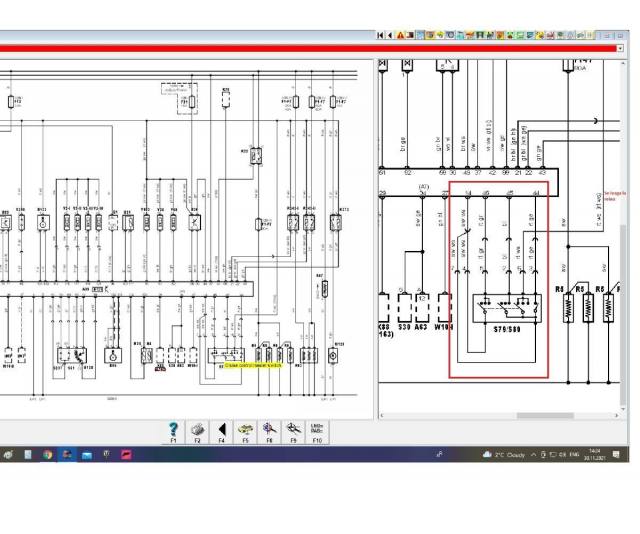The width and height of the screenshot is (640, 534).
Task: Click the F8 zoom magnifier icon
Action: tap(270, 429)
